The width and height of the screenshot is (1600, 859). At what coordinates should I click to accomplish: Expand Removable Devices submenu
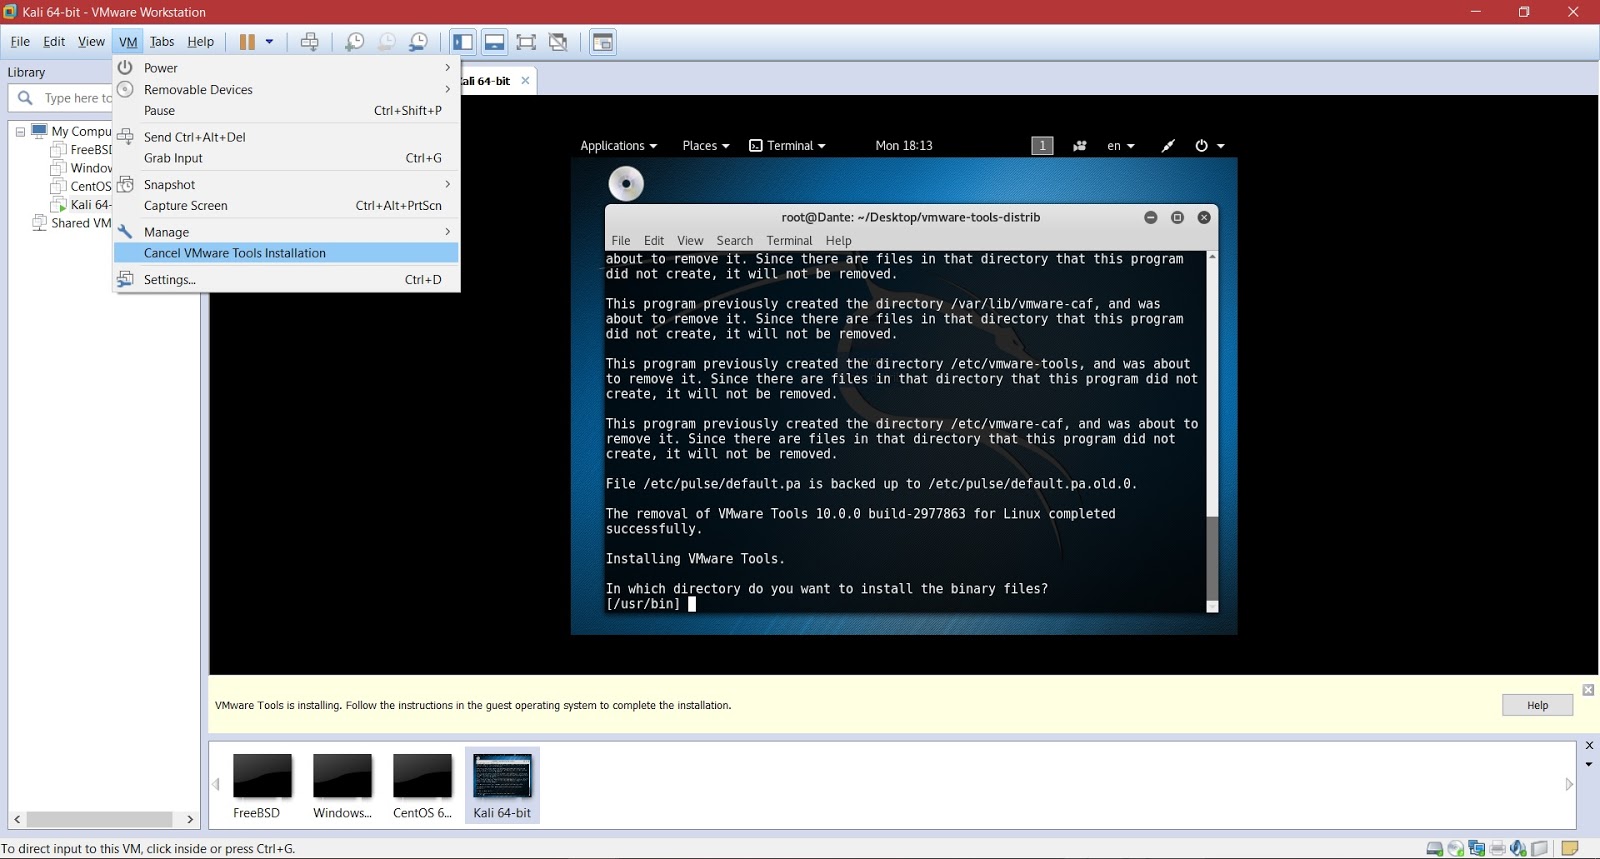pos(287,90)
